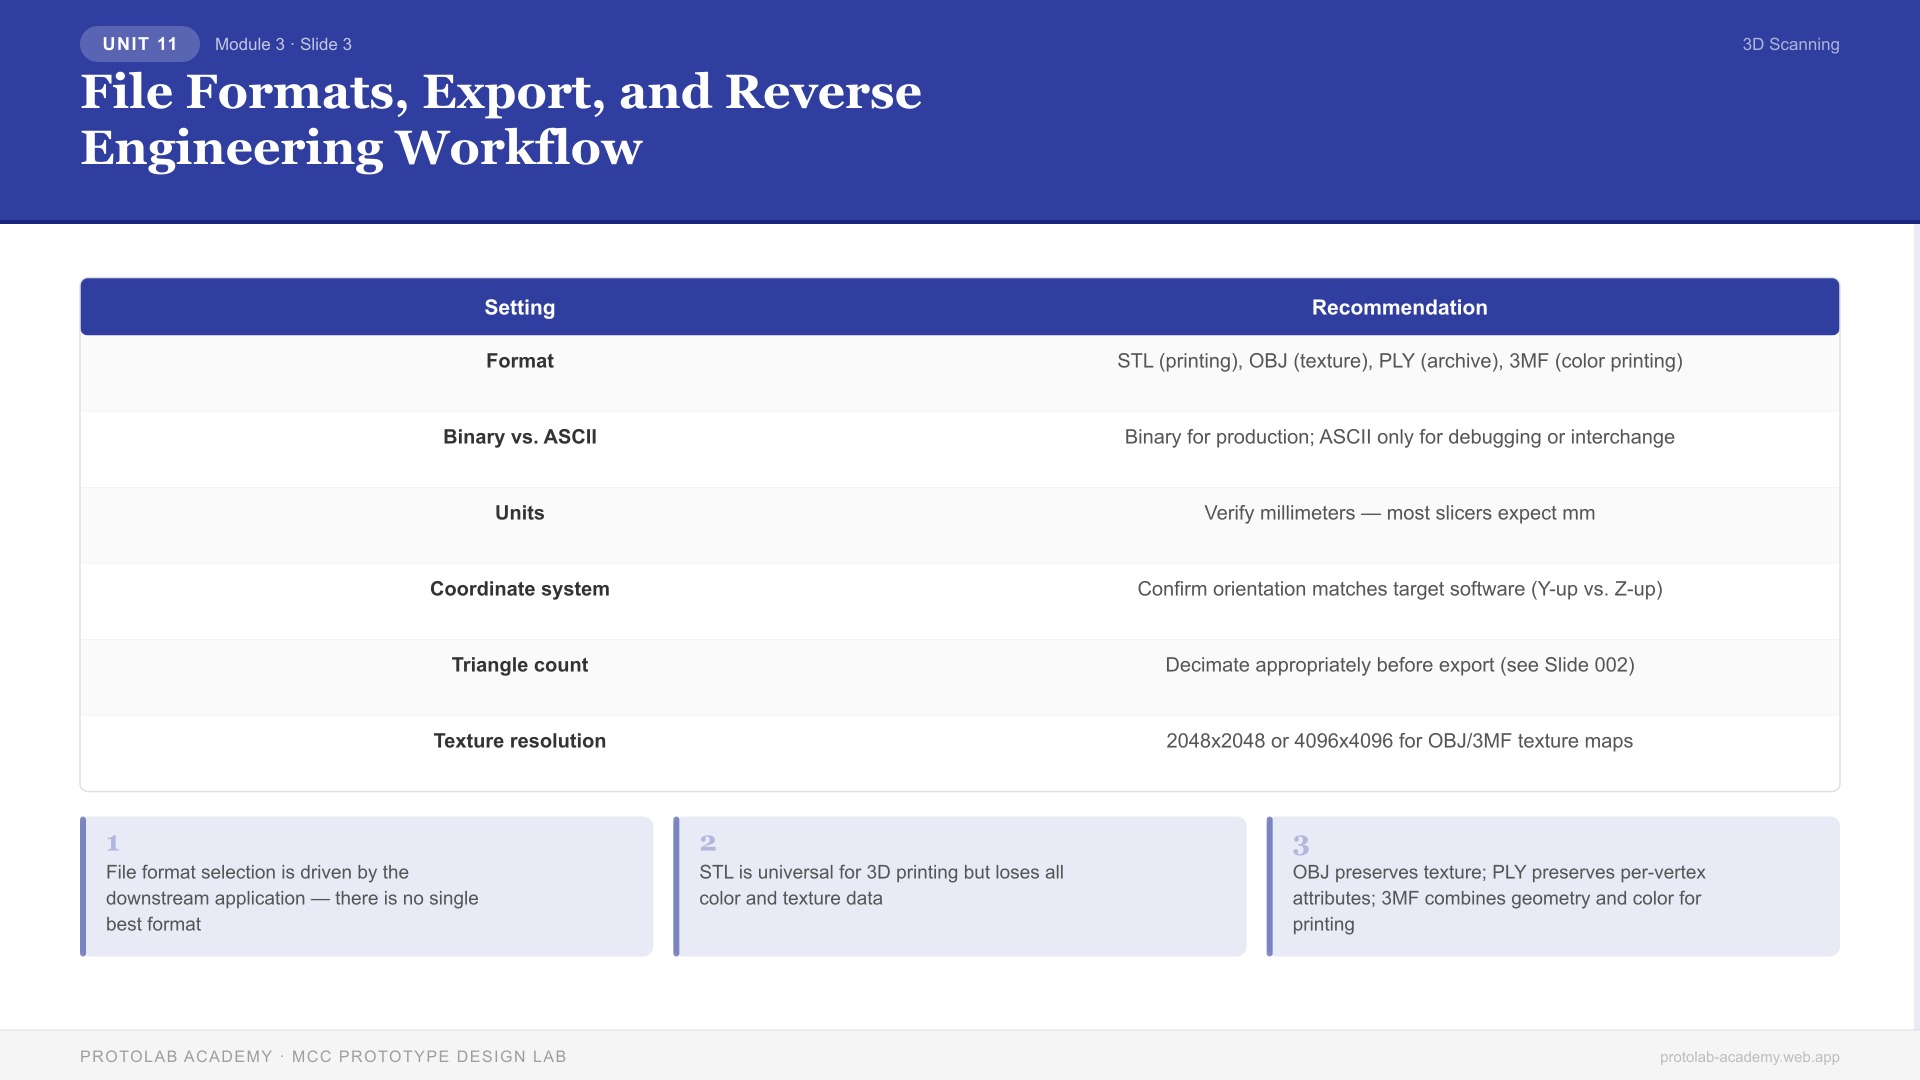
Task: Select the blue table header bar
Action: (x=959, y=307)
